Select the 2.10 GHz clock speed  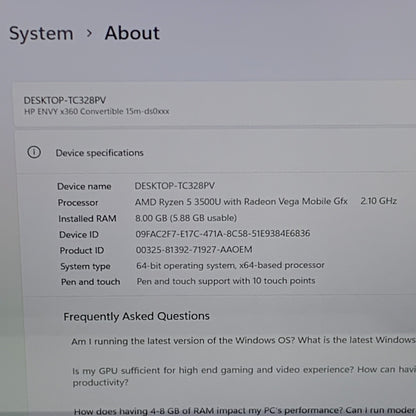tap(379, 201)
